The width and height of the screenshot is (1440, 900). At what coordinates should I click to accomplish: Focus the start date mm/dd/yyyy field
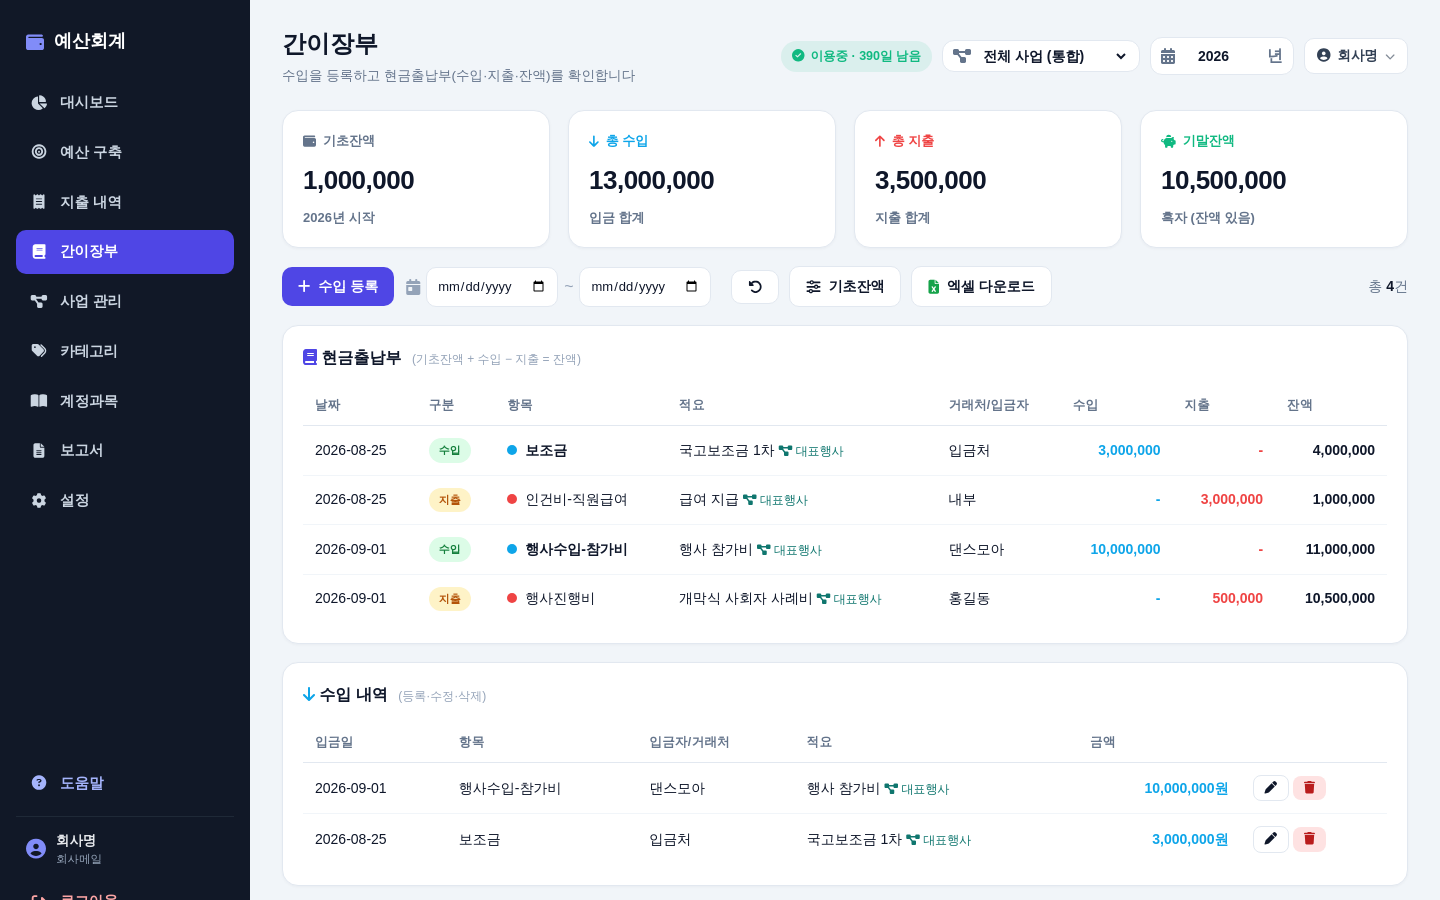(492, 287)
